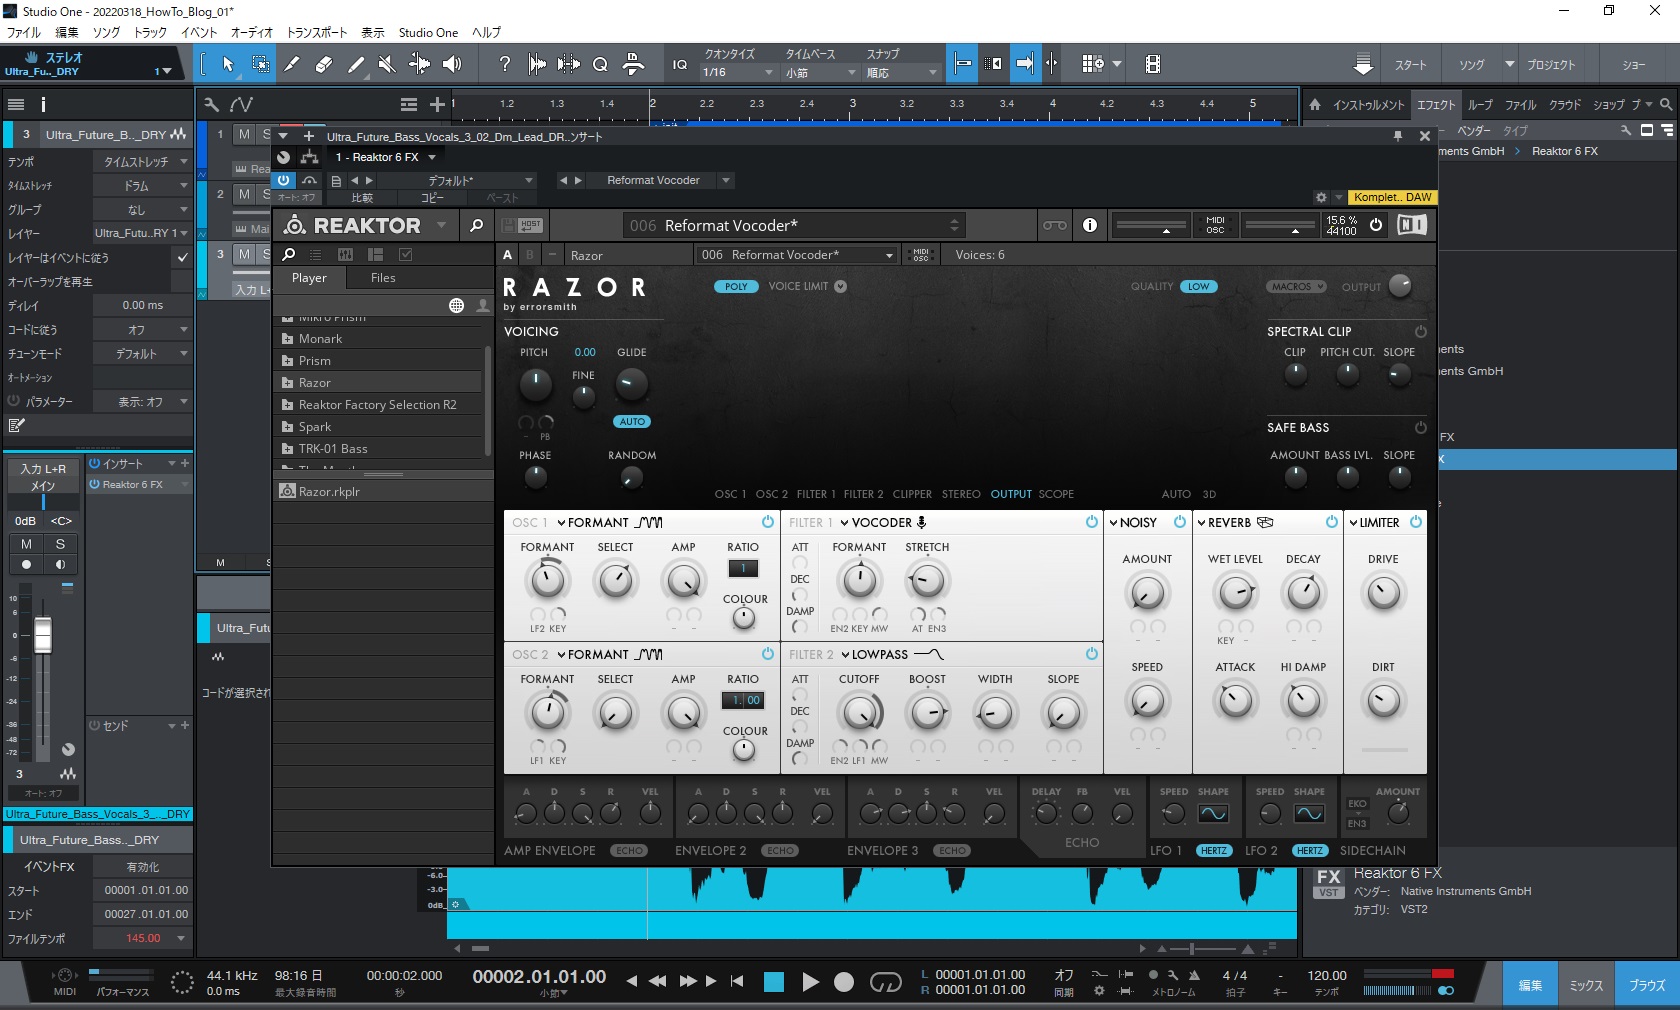1680x1010 pixels.
Task: Open FILTER 2 LOWPASS type dropdown
Action: click(892, 654)
